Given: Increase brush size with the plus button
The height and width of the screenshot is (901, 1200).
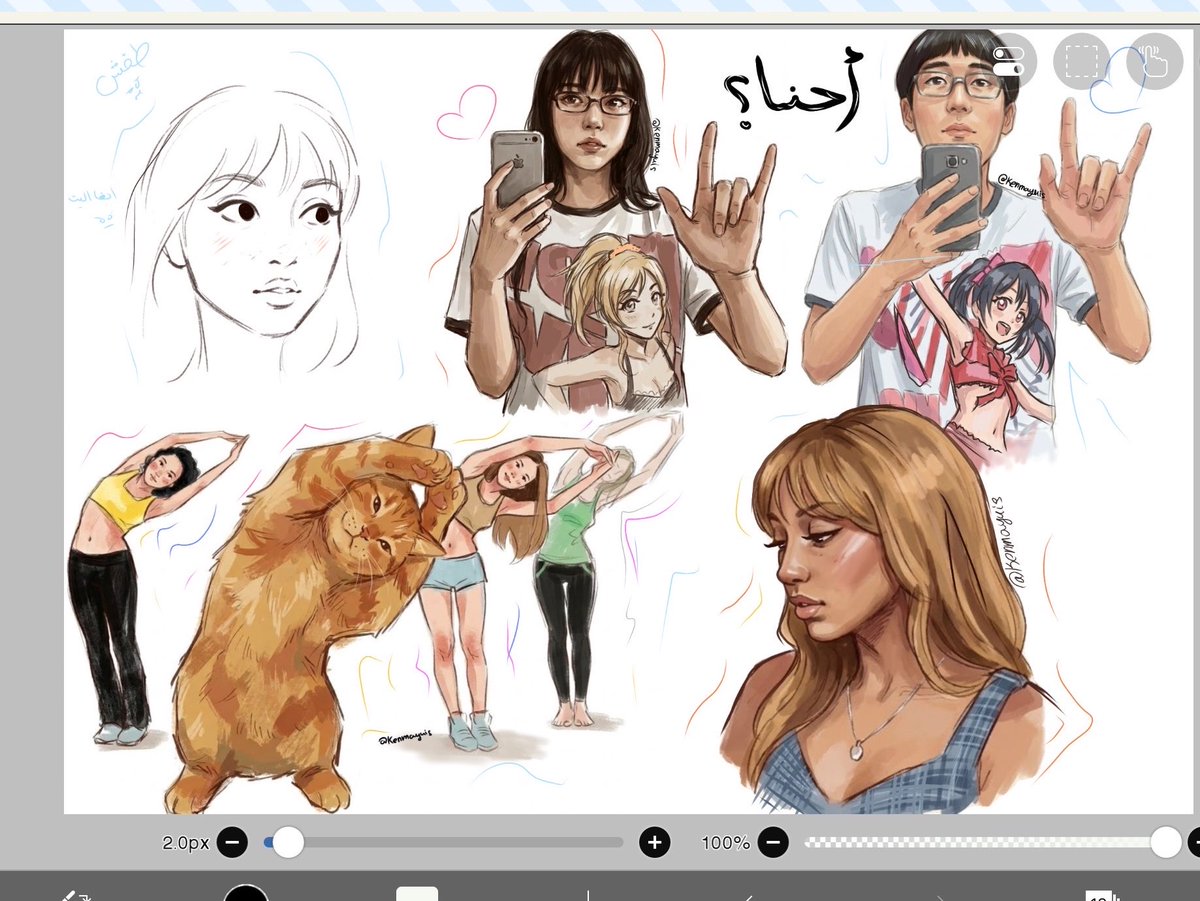Looking at the screenshot, I should [x=654, y=843].
